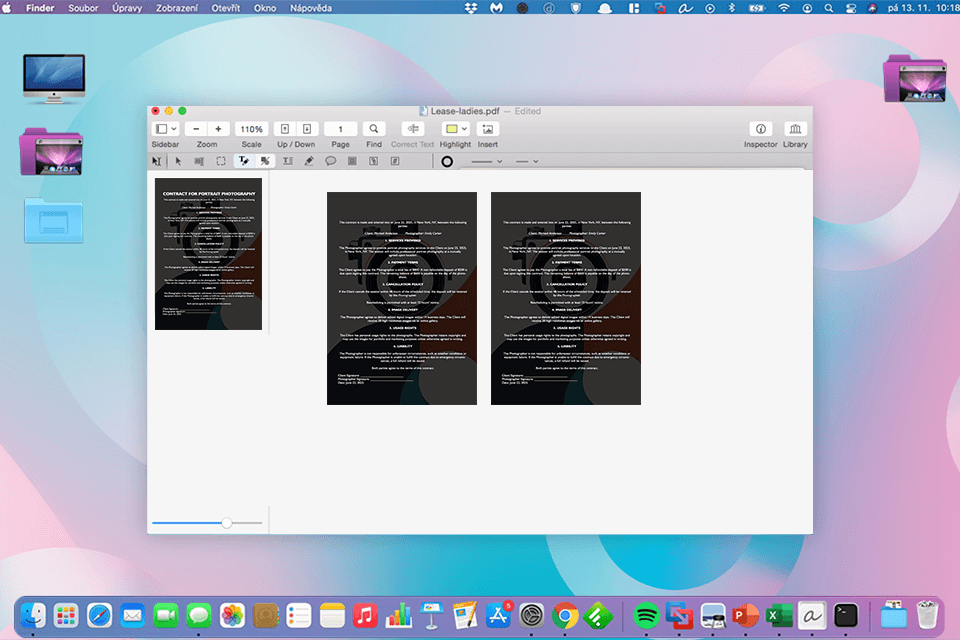Screen dimensions: 960x640
Task: Expand the Highlight color dropdown arrow
Action: (464, 129)
